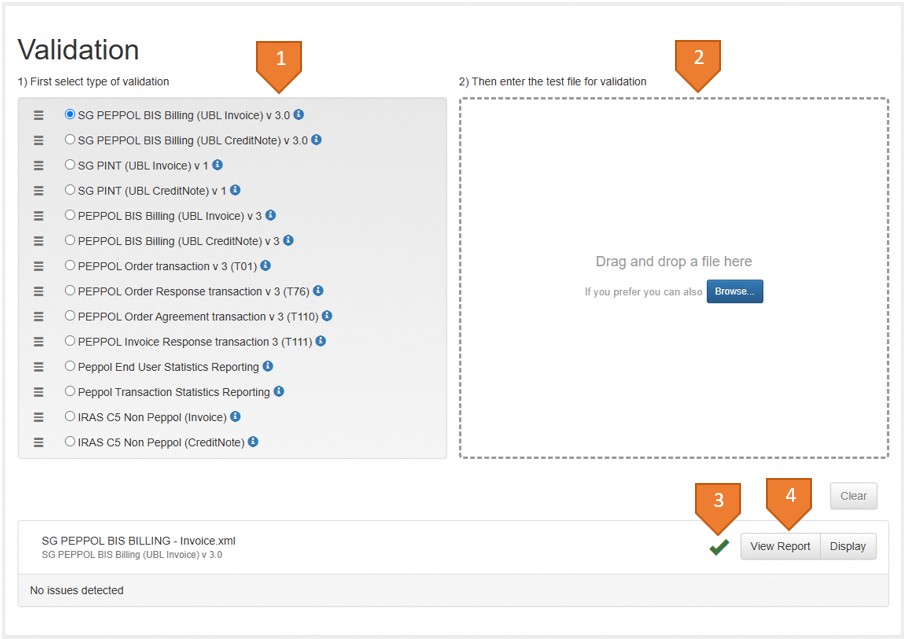This screenshot has height=639, width=904.
Task: Clear the validation results list
Action: [x=852, y=496]
